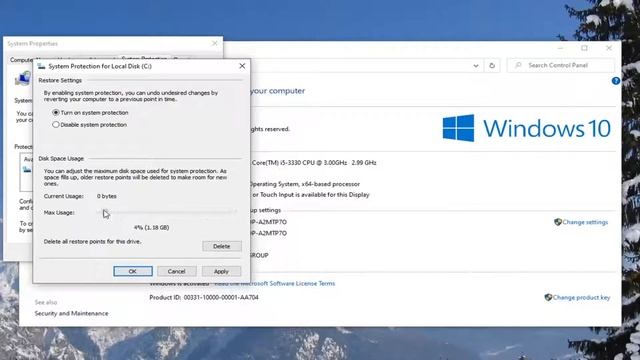Close the System Properties window
The image size is (640, 360).
point(215,43)
